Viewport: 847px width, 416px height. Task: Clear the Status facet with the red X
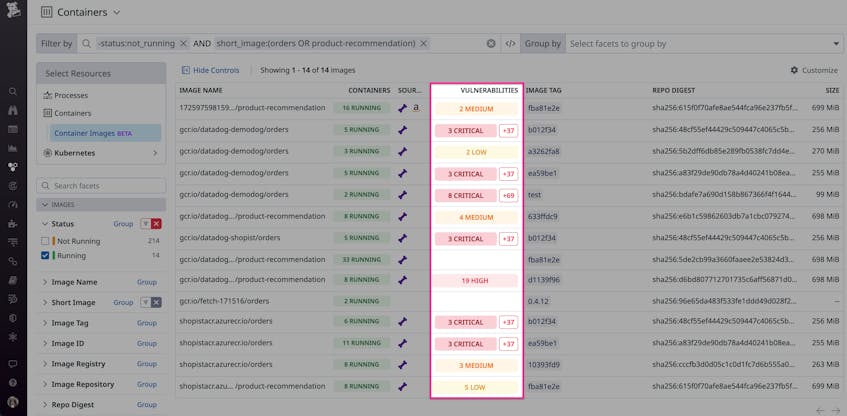click(157, 224)
